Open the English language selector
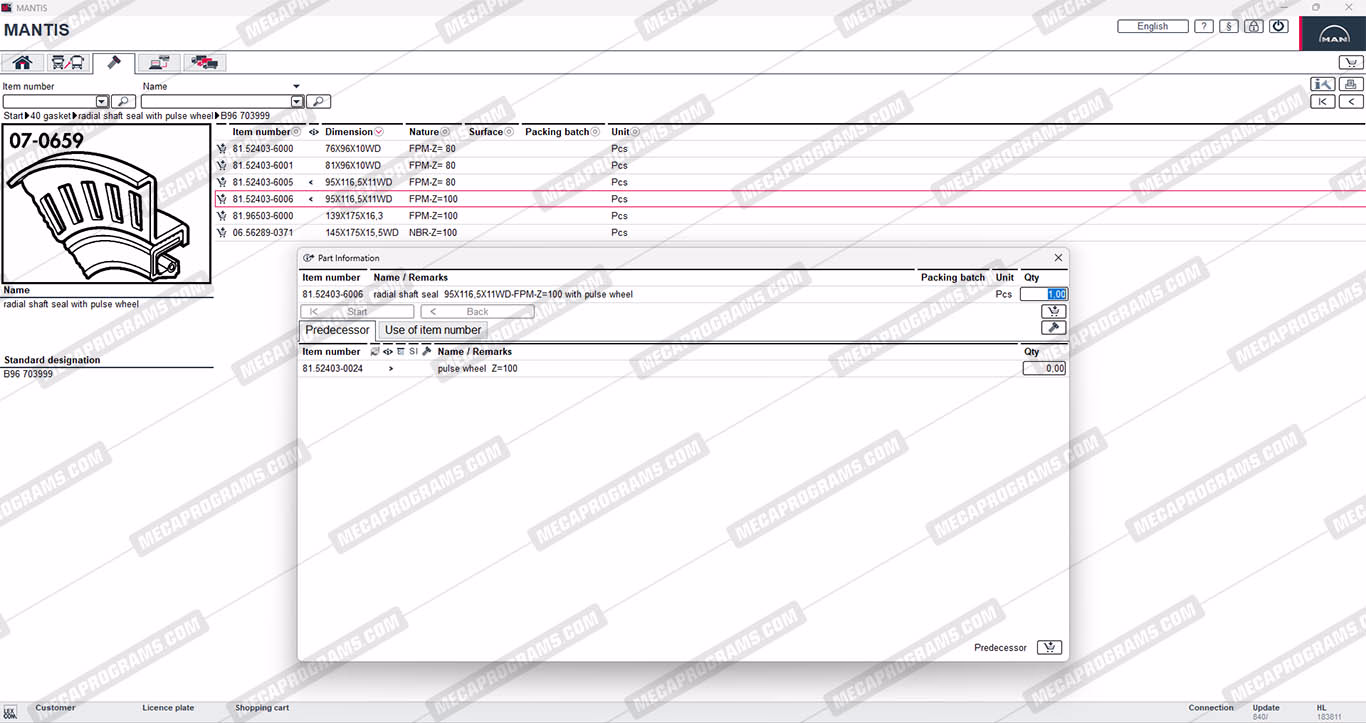This screenshot has width=1366, height=723. point(1153,27)
